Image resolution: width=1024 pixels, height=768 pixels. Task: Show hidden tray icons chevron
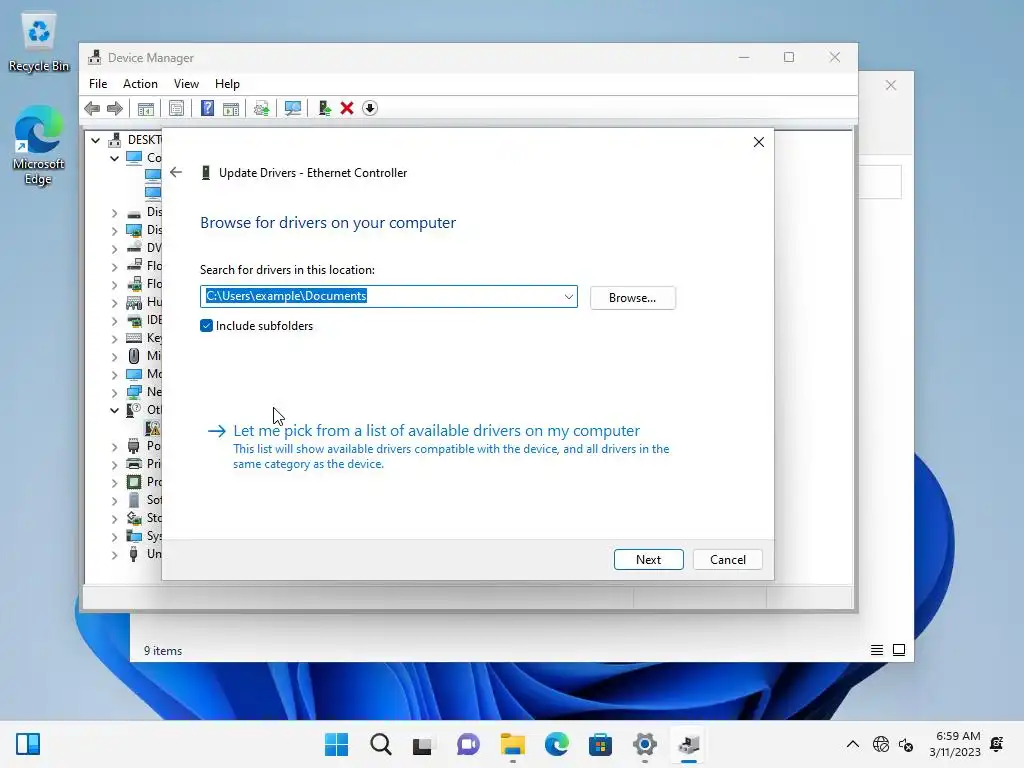[x=853, y=744]
